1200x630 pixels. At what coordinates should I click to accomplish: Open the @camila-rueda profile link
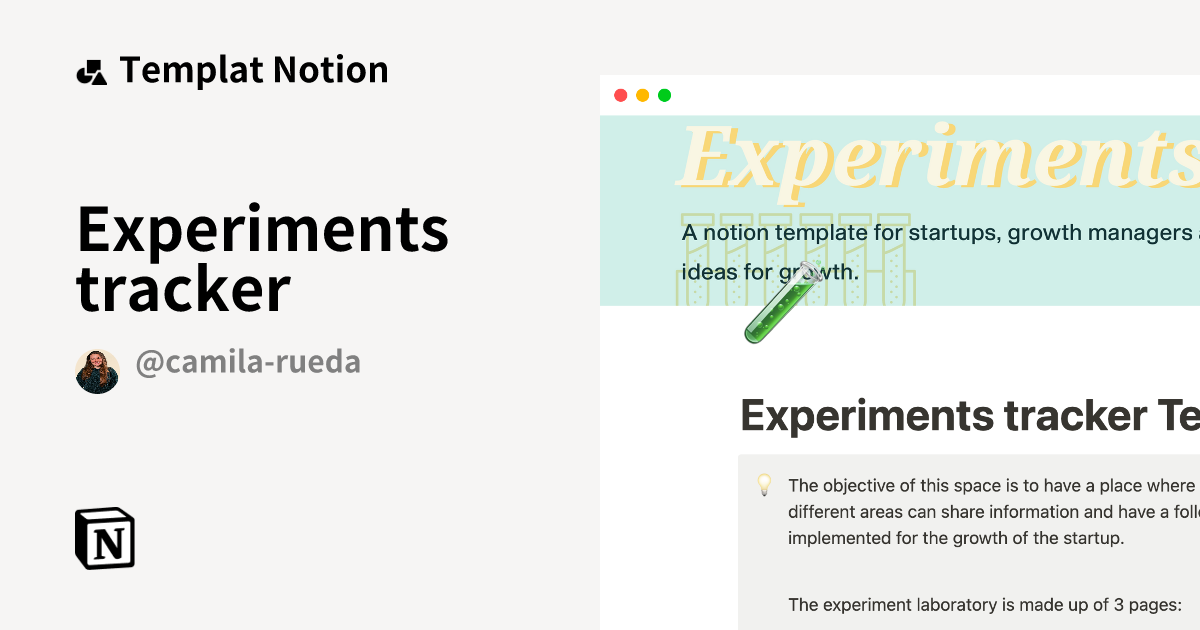click(248, 362)
